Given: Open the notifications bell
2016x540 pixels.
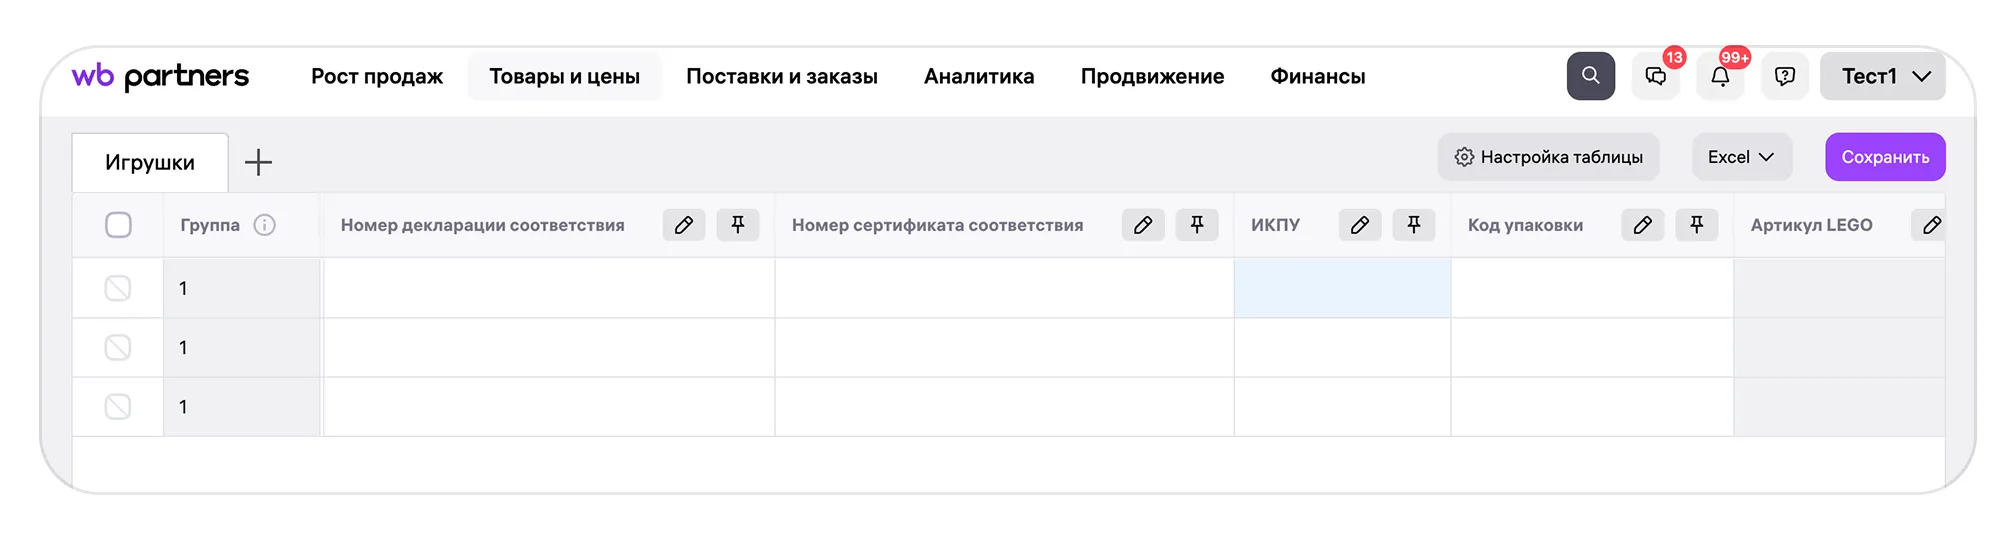Looking at the screenshot, I should [1720, 77].
